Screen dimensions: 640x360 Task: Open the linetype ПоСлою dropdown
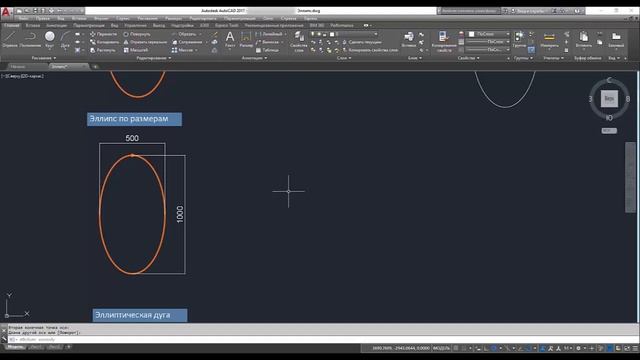[488, 49]
